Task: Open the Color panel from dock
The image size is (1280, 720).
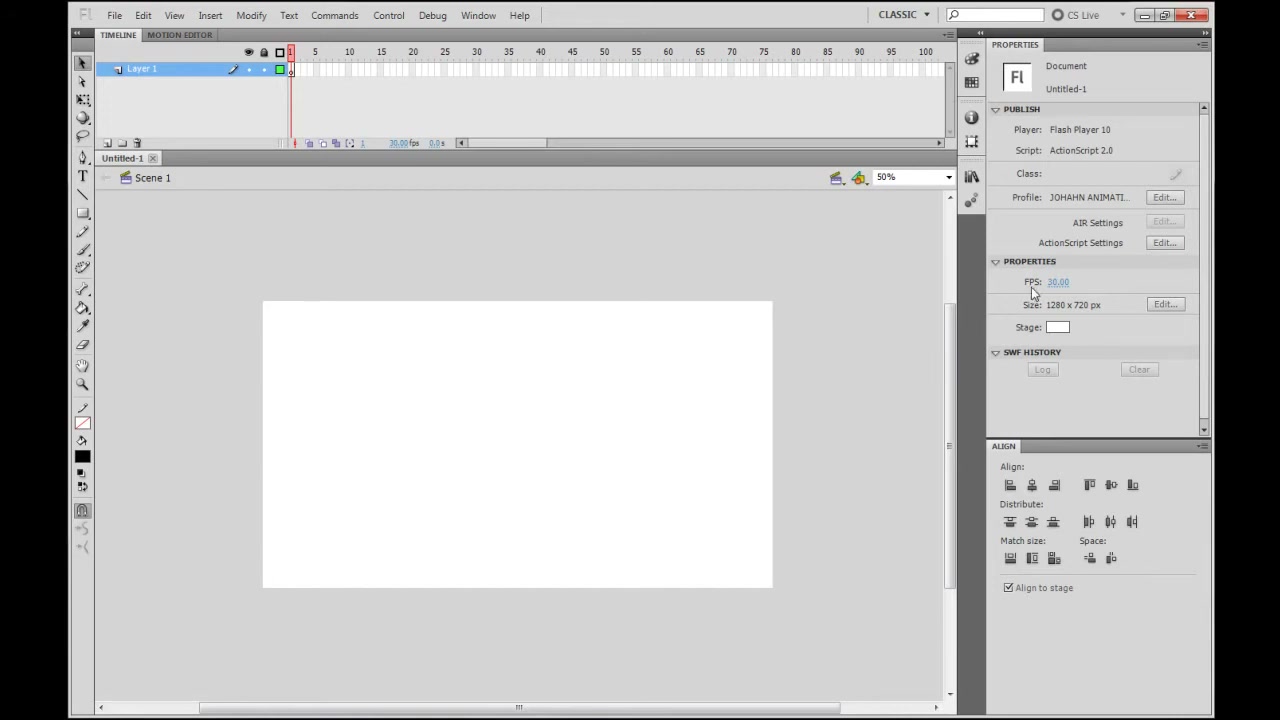Action: (x=972, y=59)
